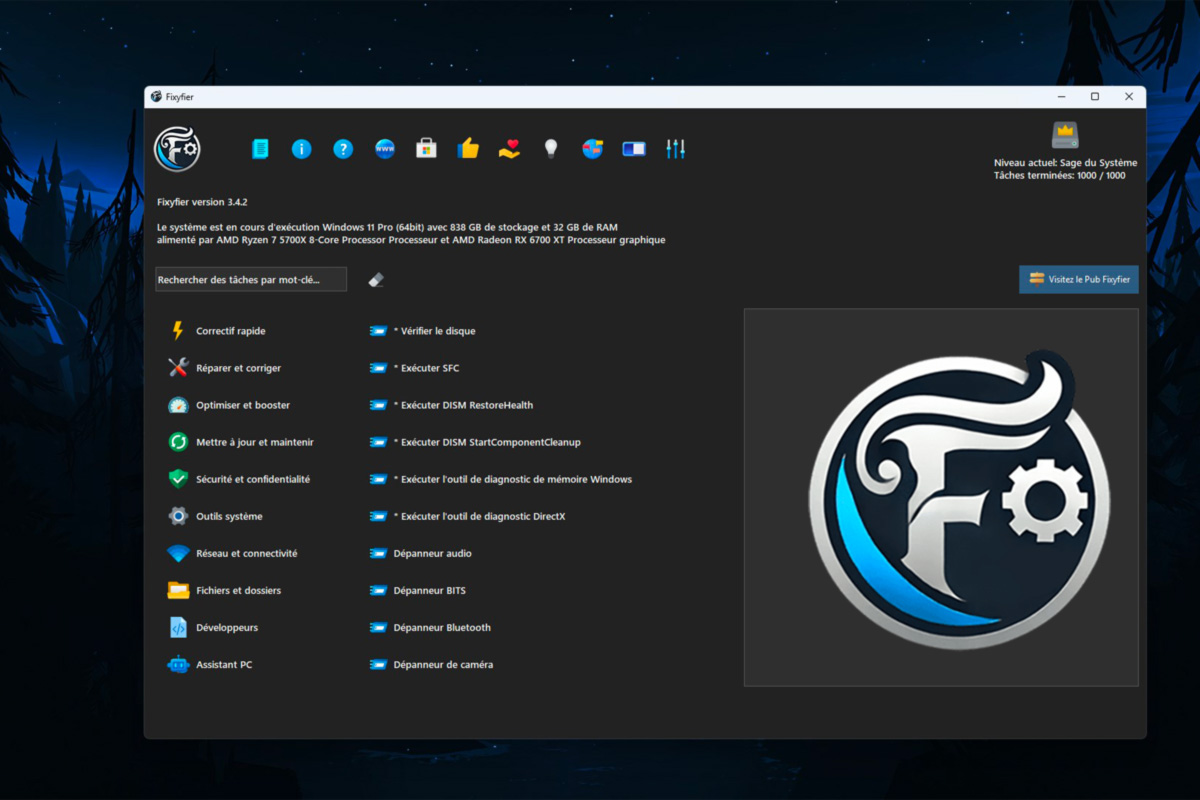Open the blue info circle icon
Image resolution: width=1200 pixels, height=800 pixels.
tap(302, 149)
